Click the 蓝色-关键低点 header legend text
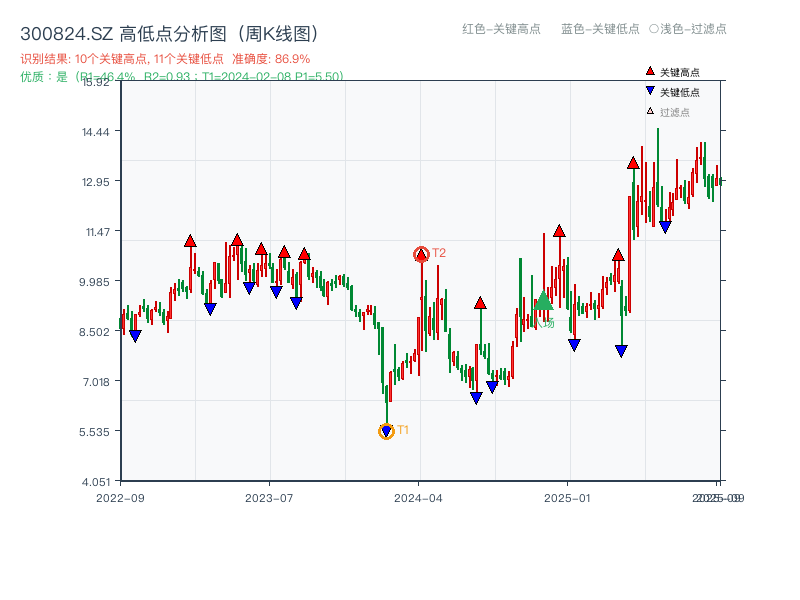800x600 pixels. pos(600,29)
